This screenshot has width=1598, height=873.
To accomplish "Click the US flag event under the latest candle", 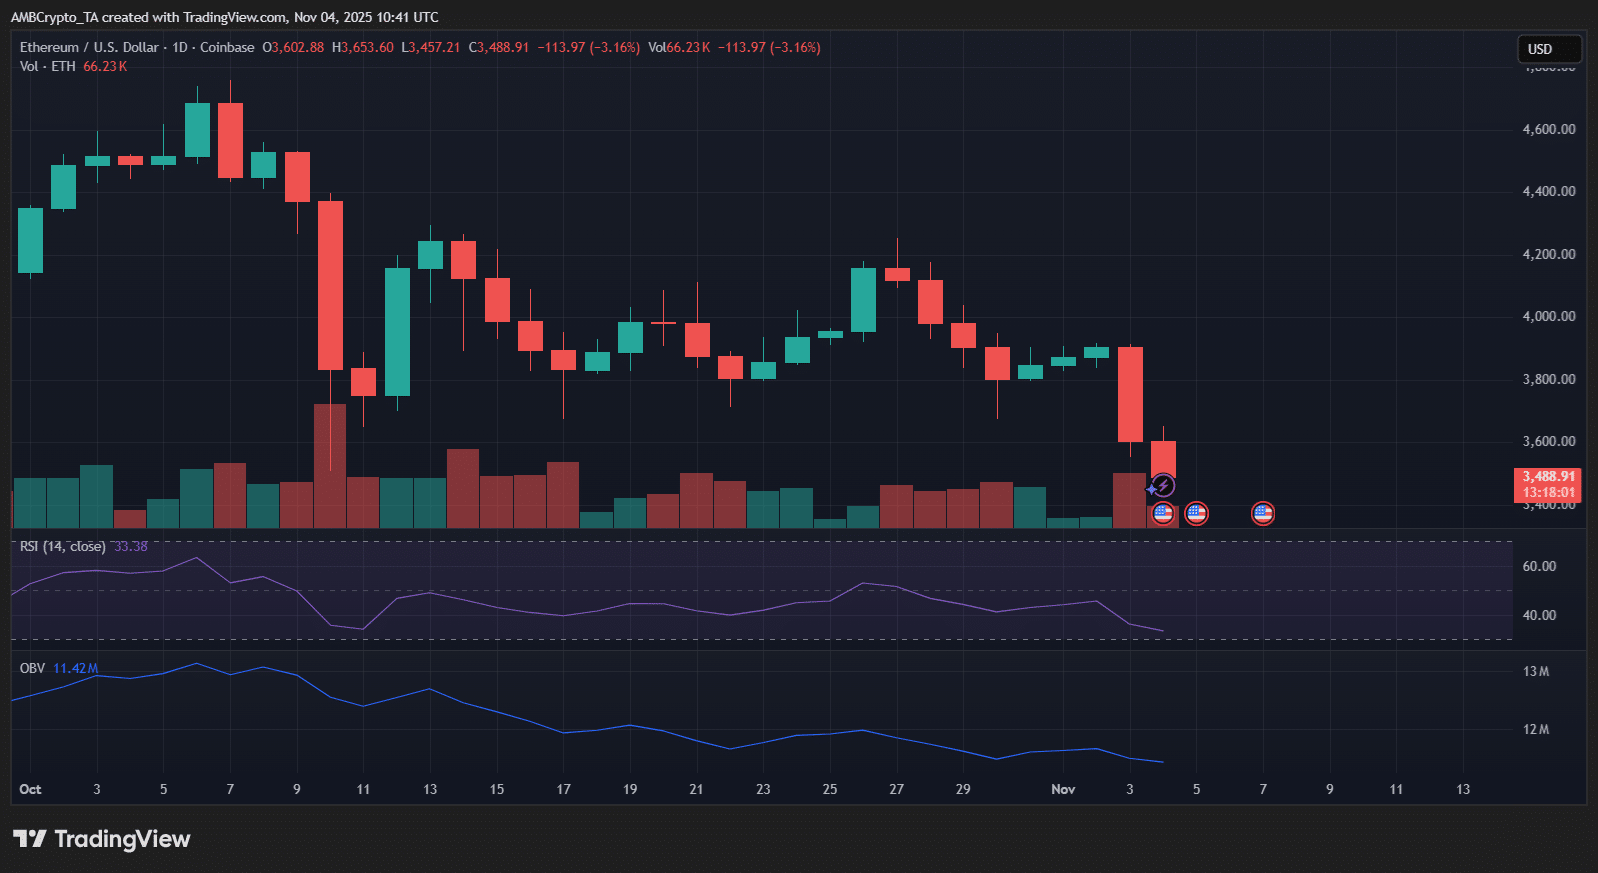I will pyautogui.click(x=1162, y=514).
